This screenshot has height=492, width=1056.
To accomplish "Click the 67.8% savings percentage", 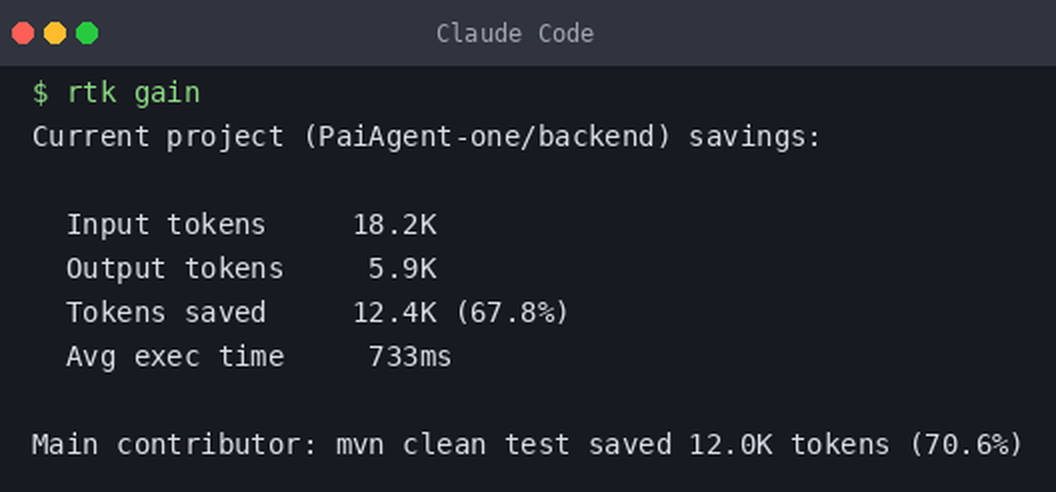I will coord(512,312).
